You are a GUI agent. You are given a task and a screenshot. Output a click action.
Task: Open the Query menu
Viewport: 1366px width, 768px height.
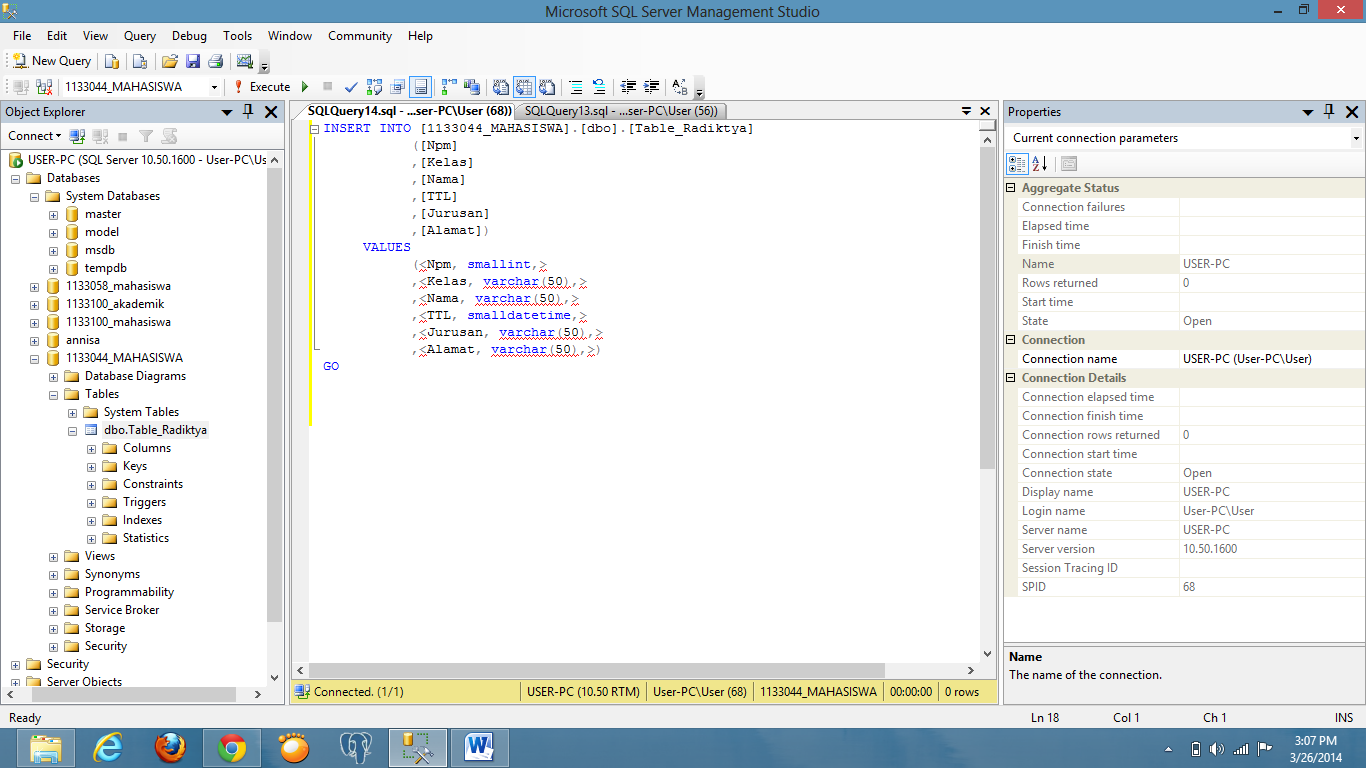pyautogui.click(x=140, y=36)
